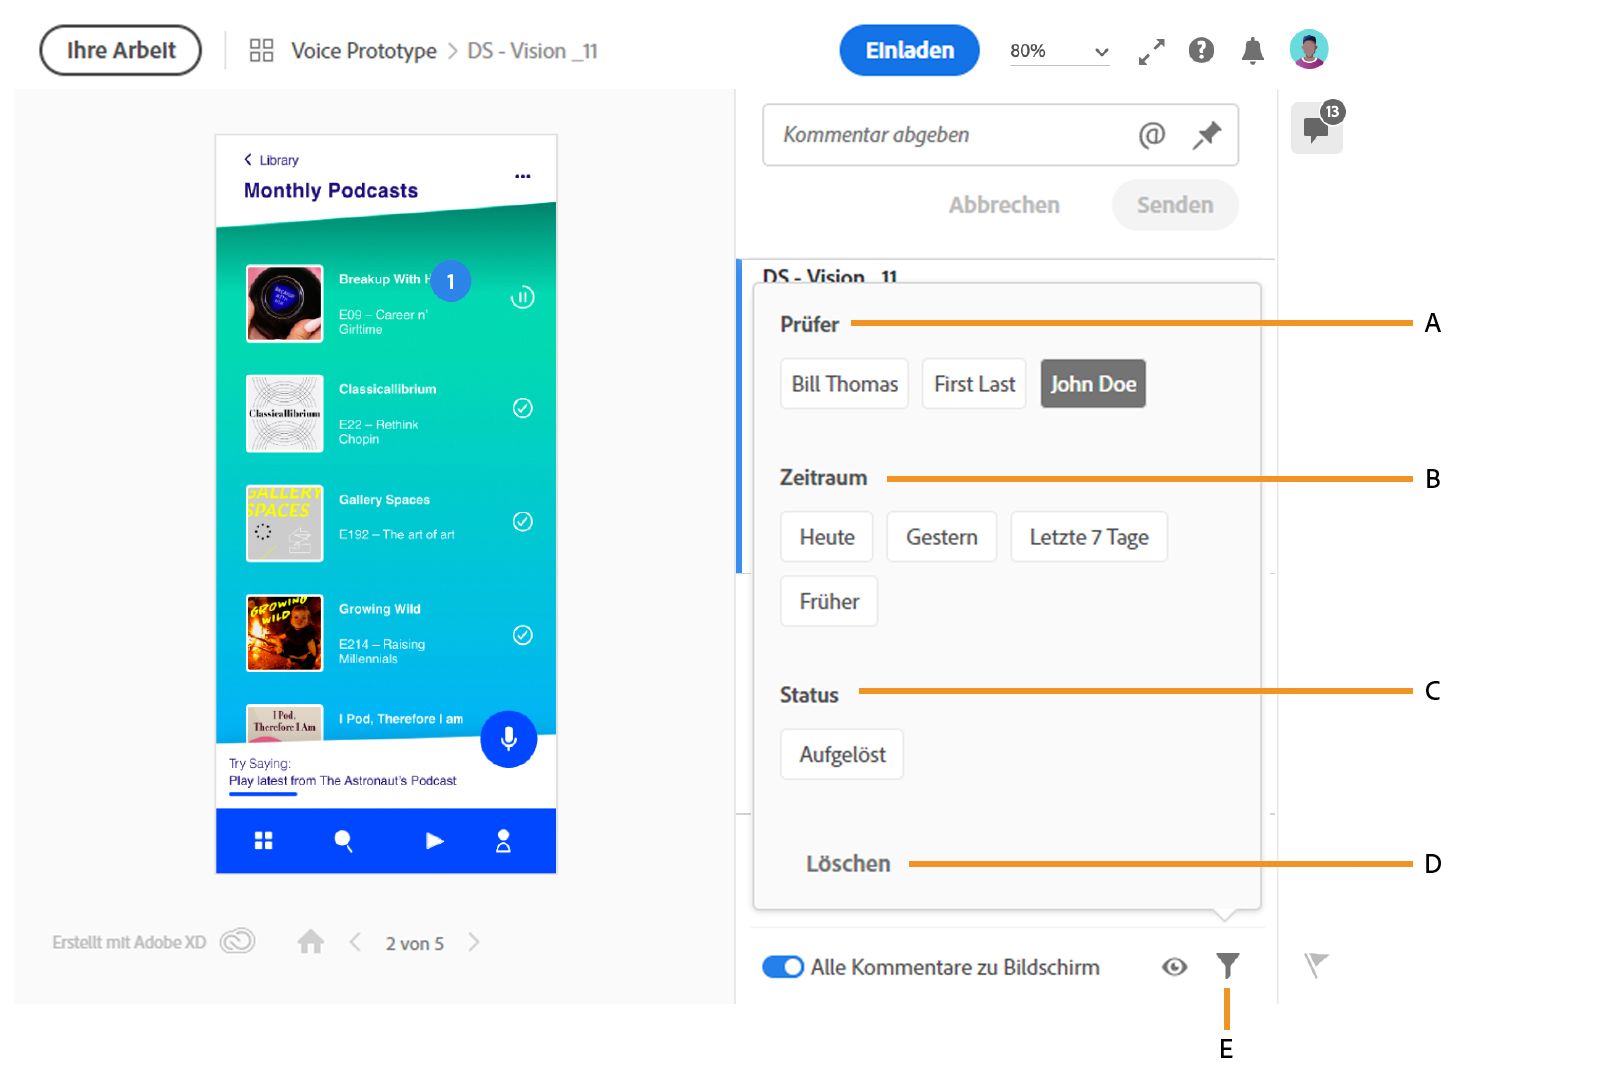Filter comments by Gestern
1600x1068 pixels.
(942, 537)
